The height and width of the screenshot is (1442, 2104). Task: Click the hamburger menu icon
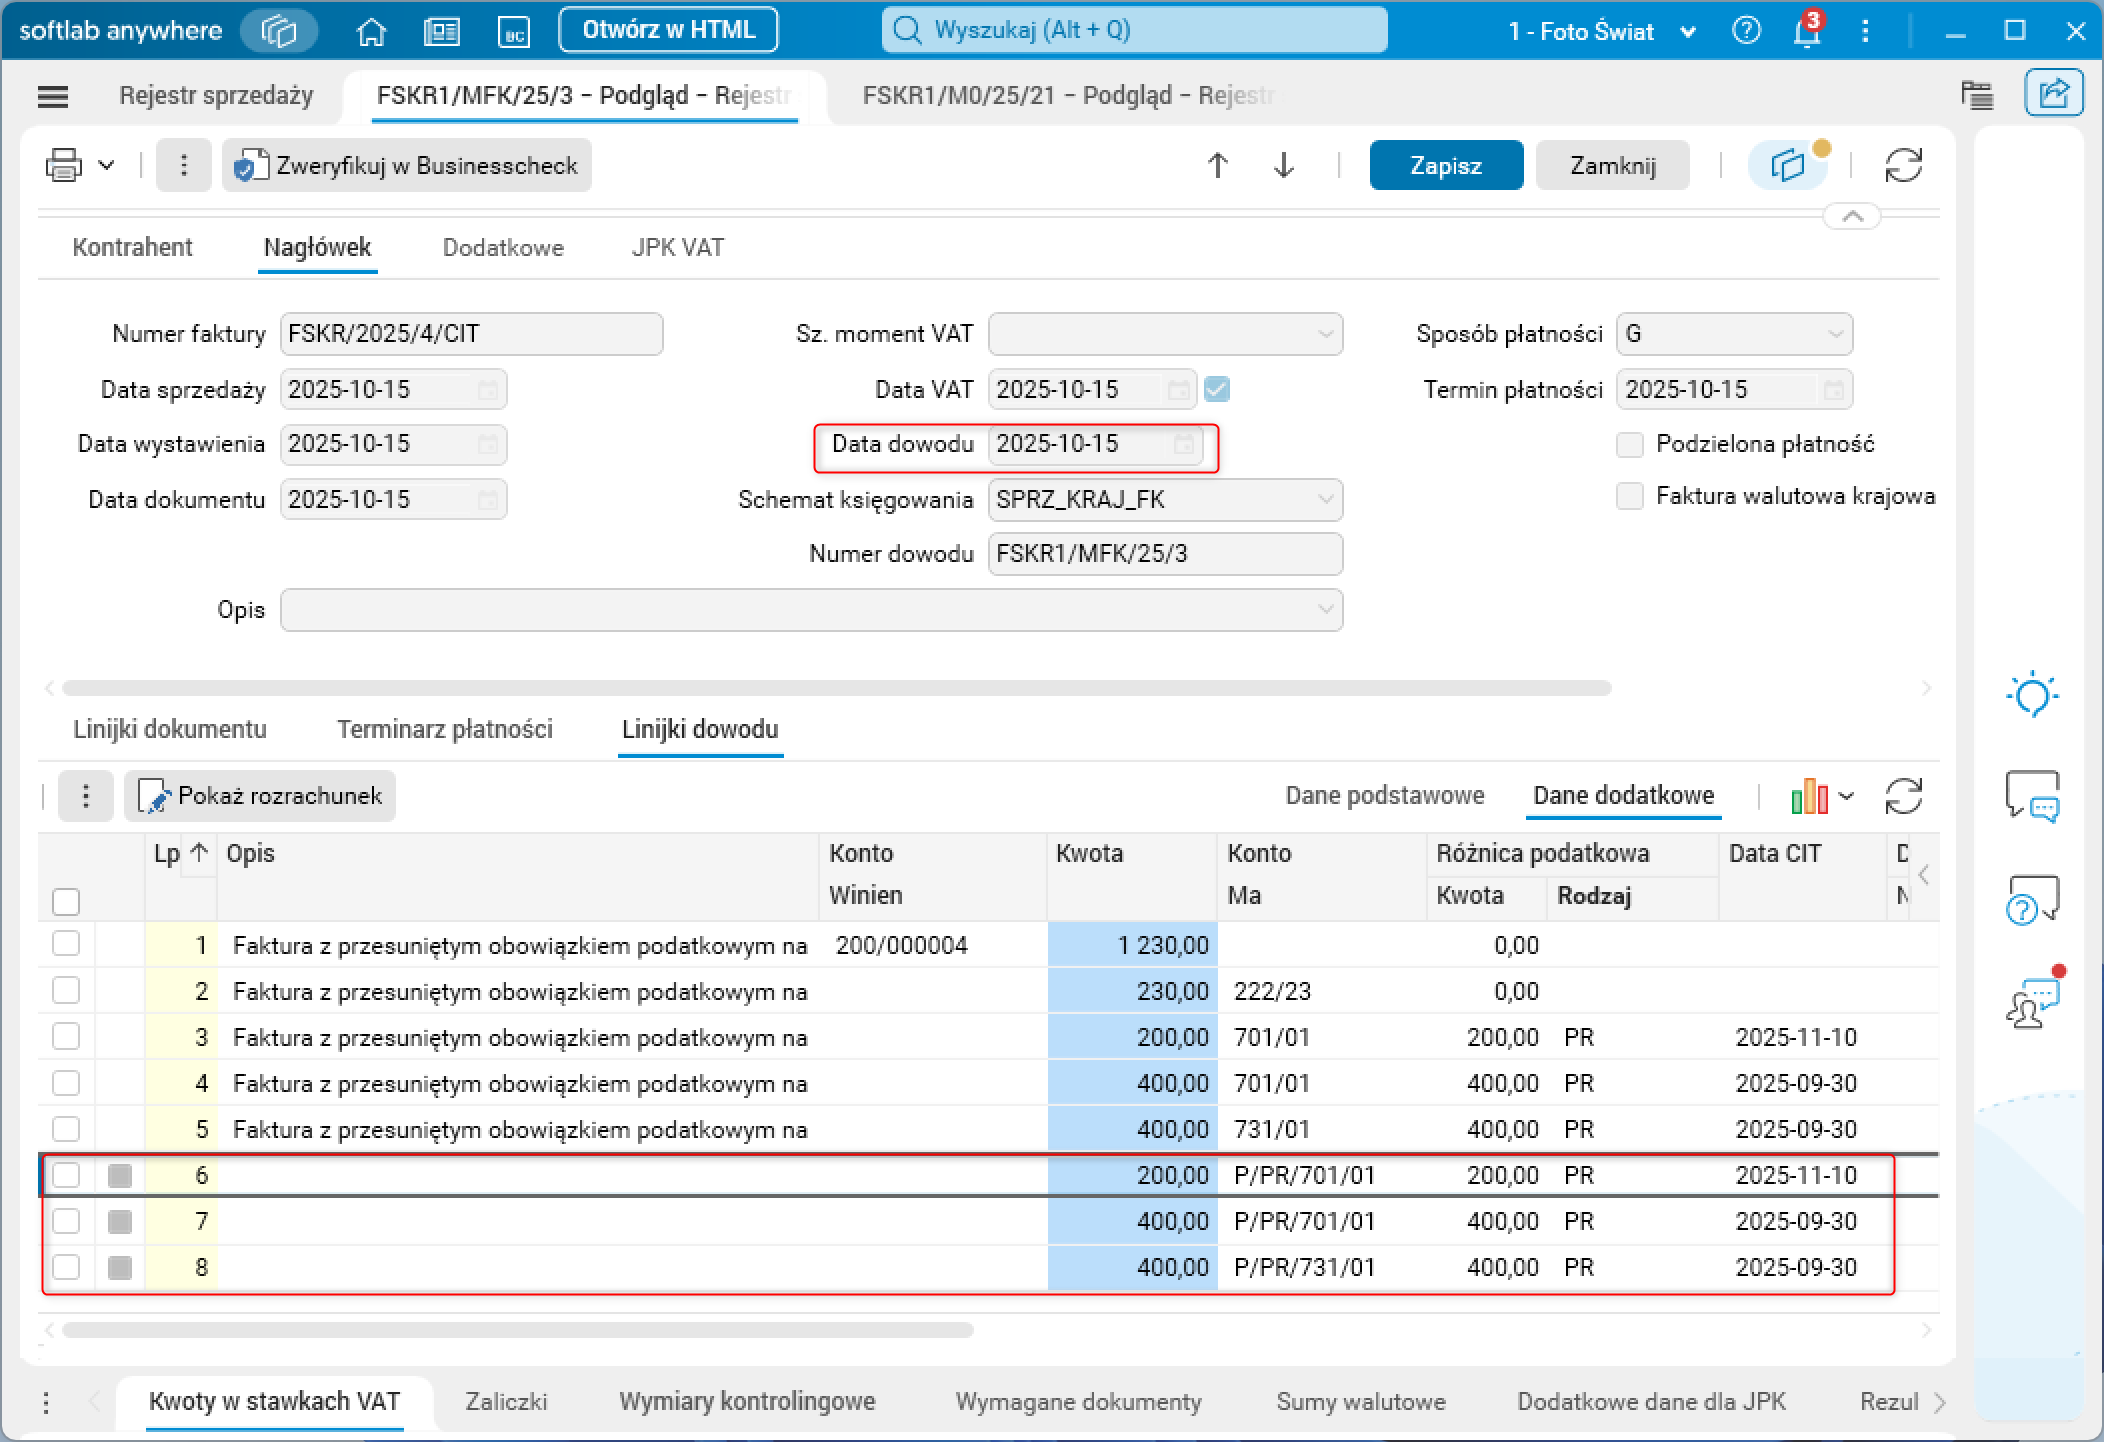click(52, 96)
